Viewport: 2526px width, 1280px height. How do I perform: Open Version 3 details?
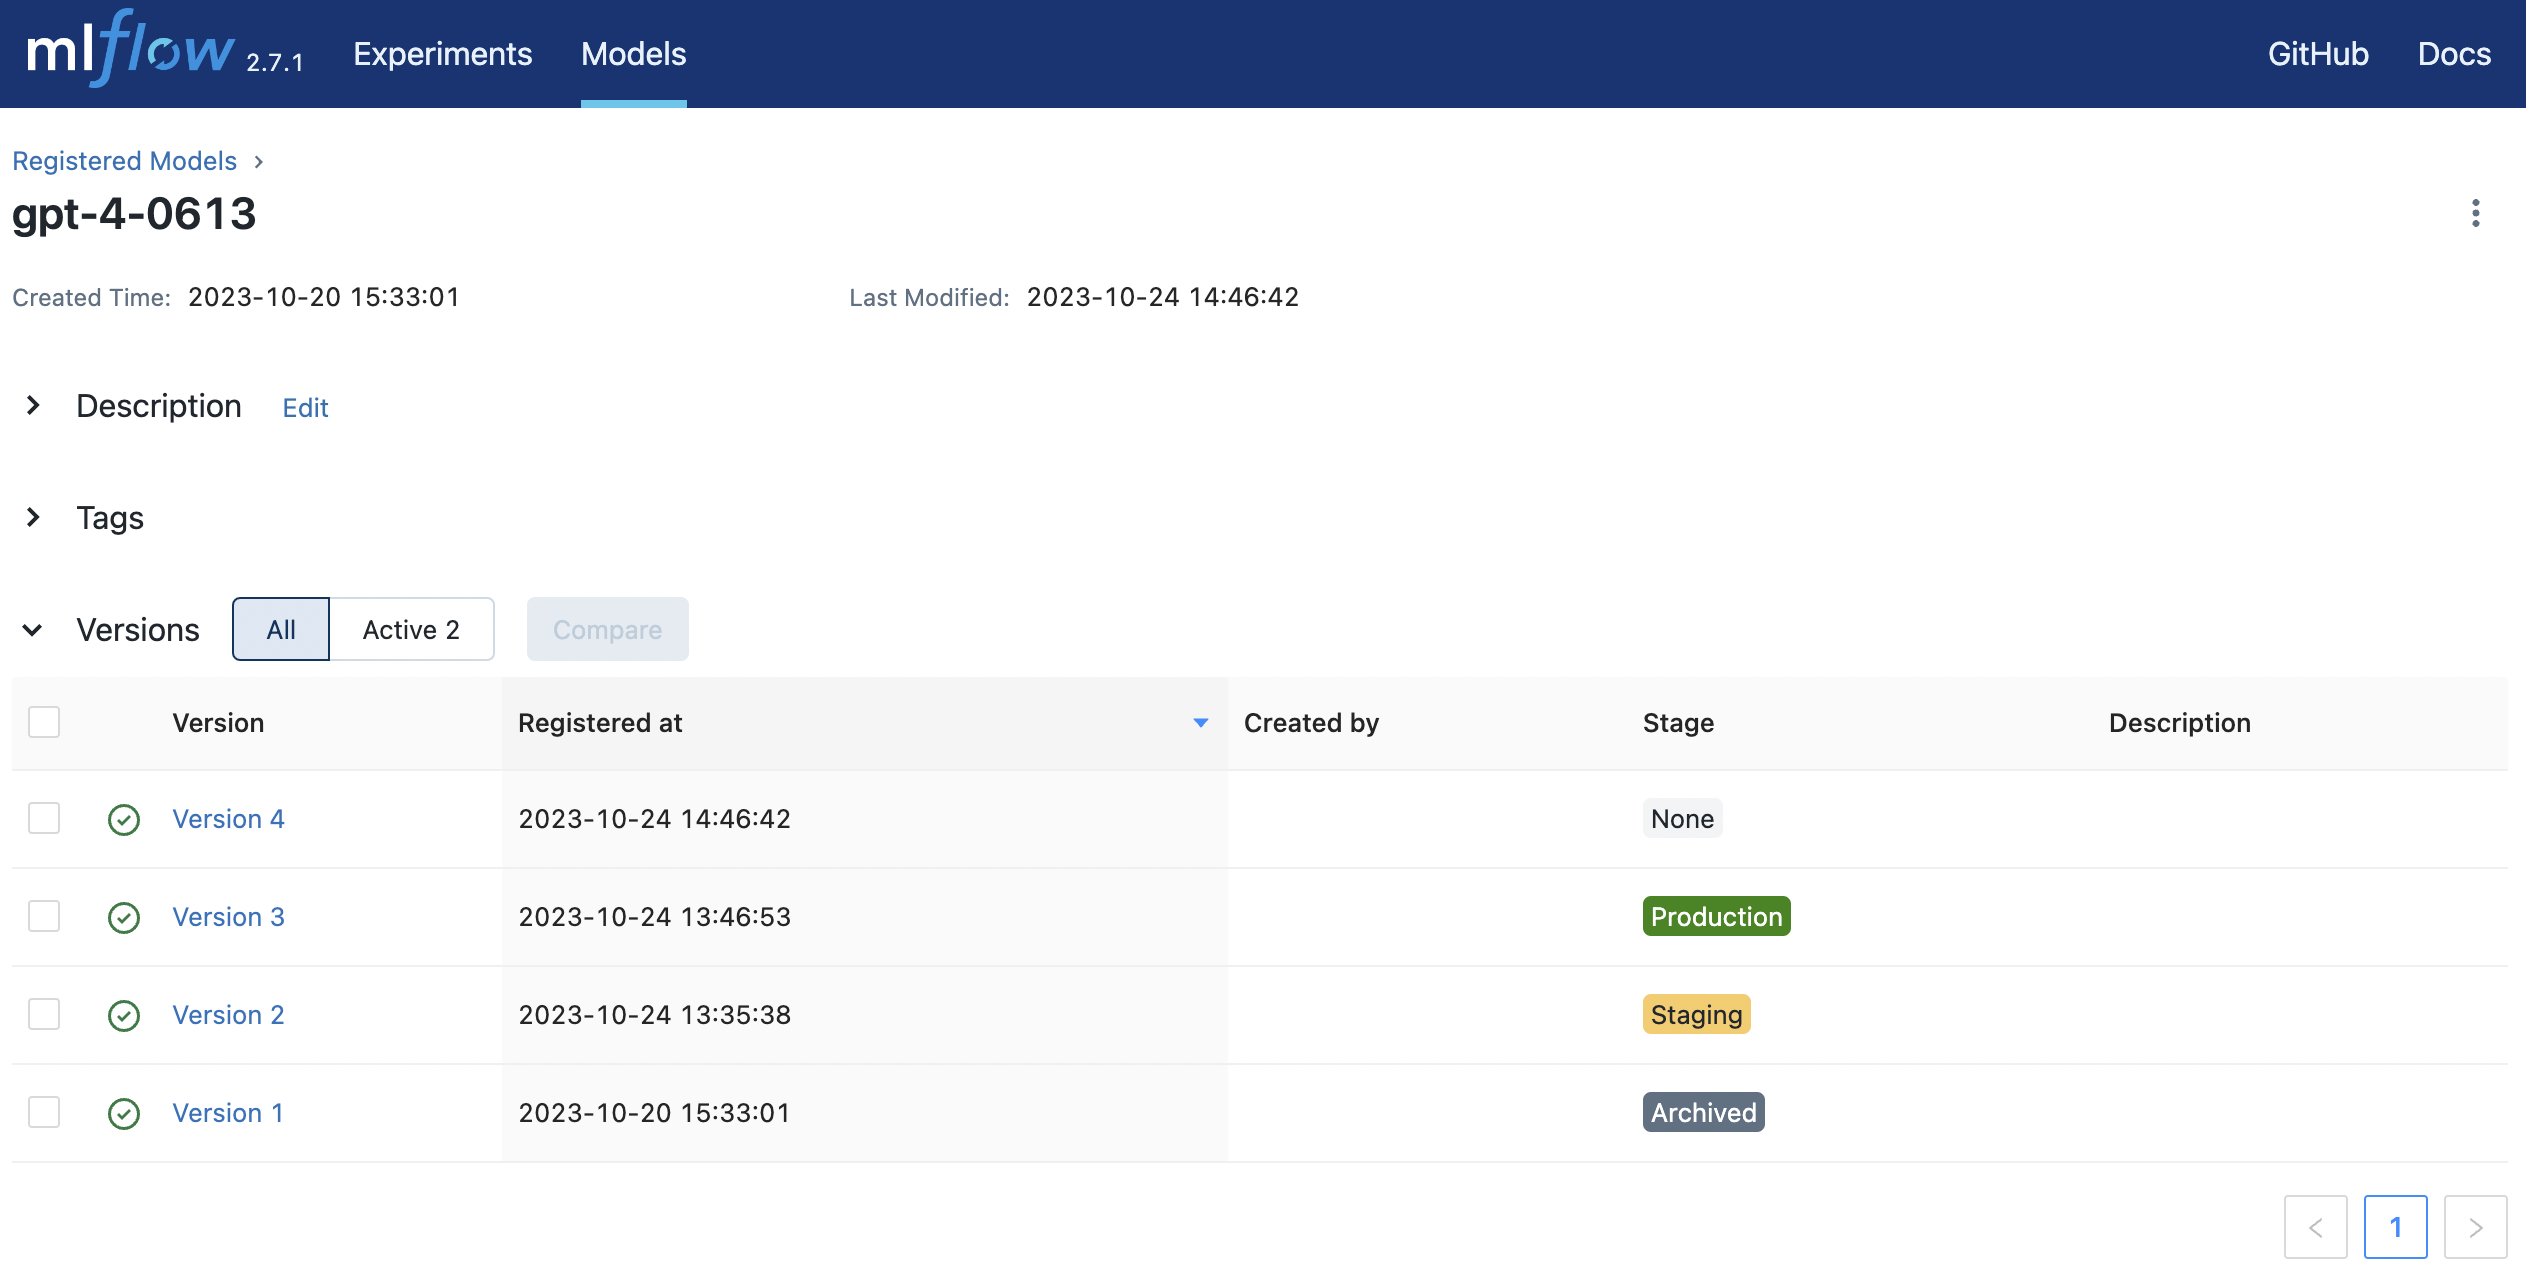[228, 917]
